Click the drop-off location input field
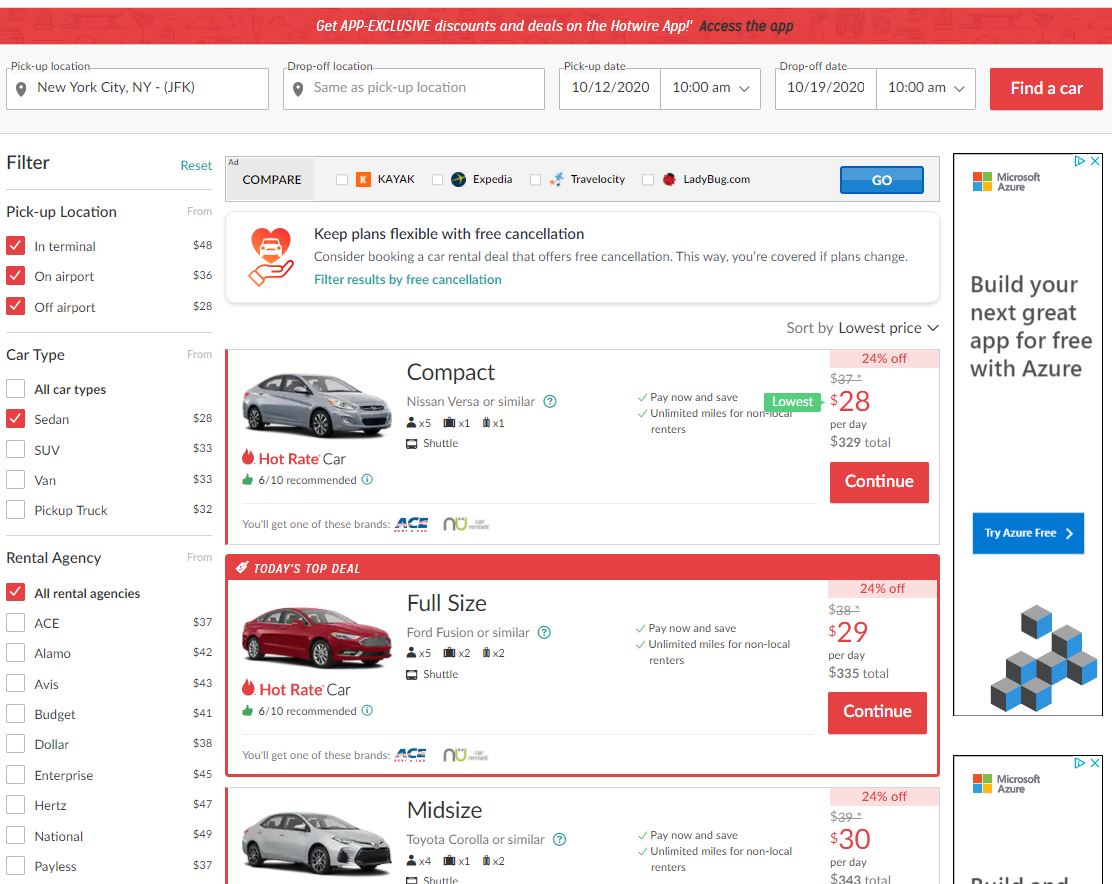This screenshot has height=884, width=1112. pos(414,89)
